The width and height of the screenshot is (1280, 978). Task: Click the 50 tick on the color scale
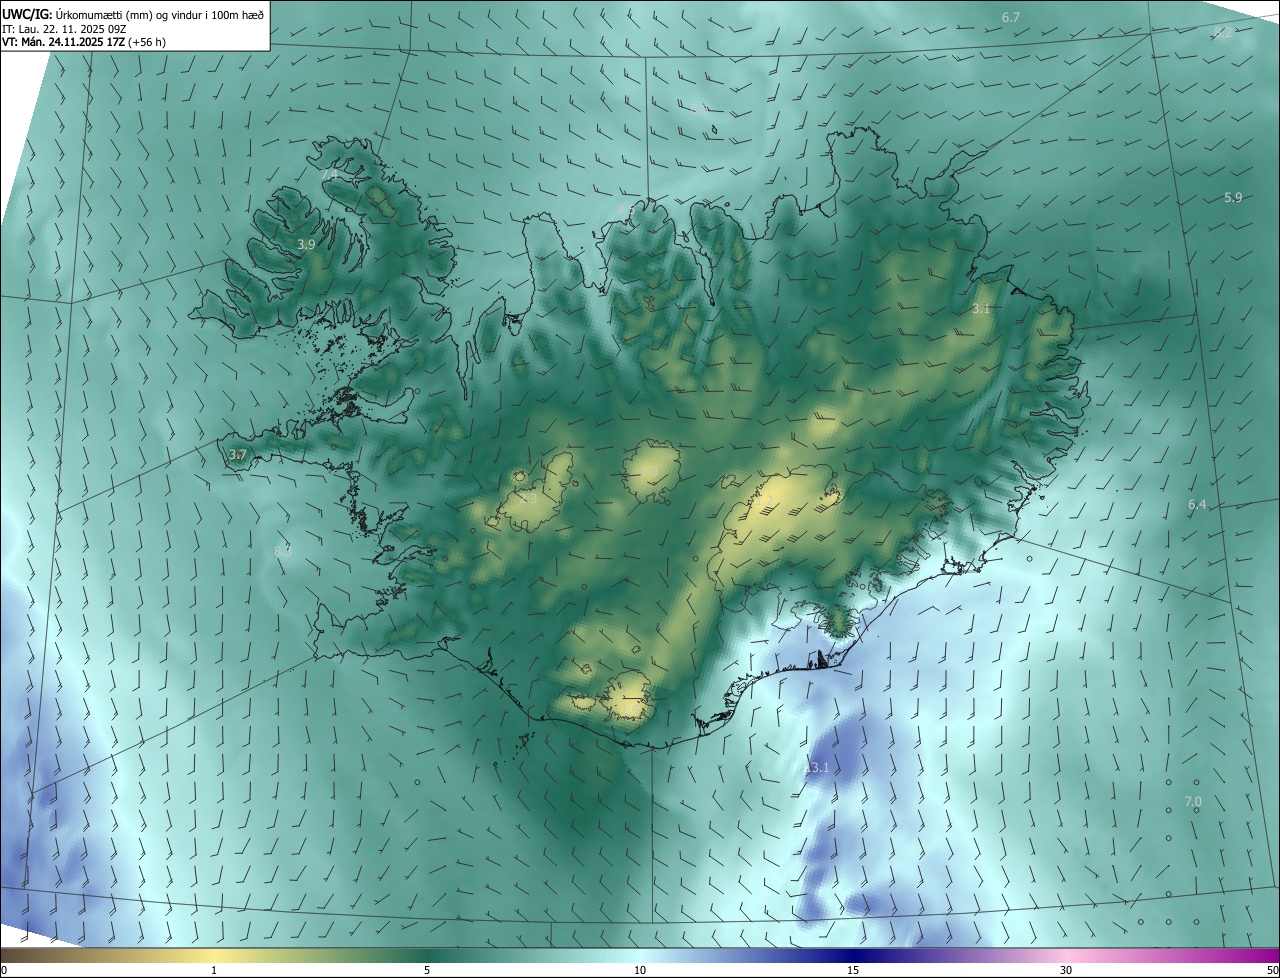(x=1272, y=971)
